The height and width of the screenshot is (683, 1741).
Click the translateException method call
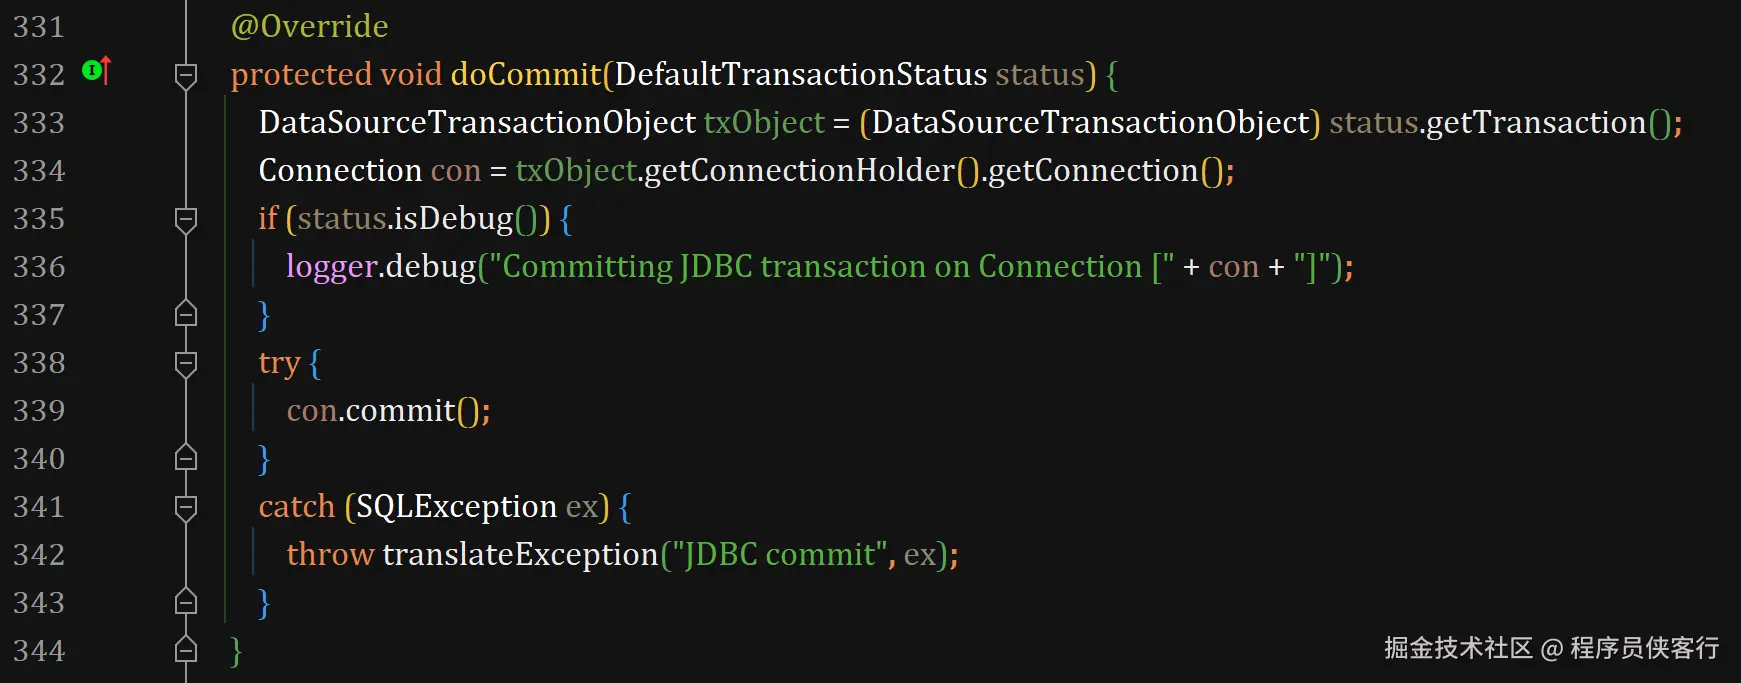coord(520,555)
